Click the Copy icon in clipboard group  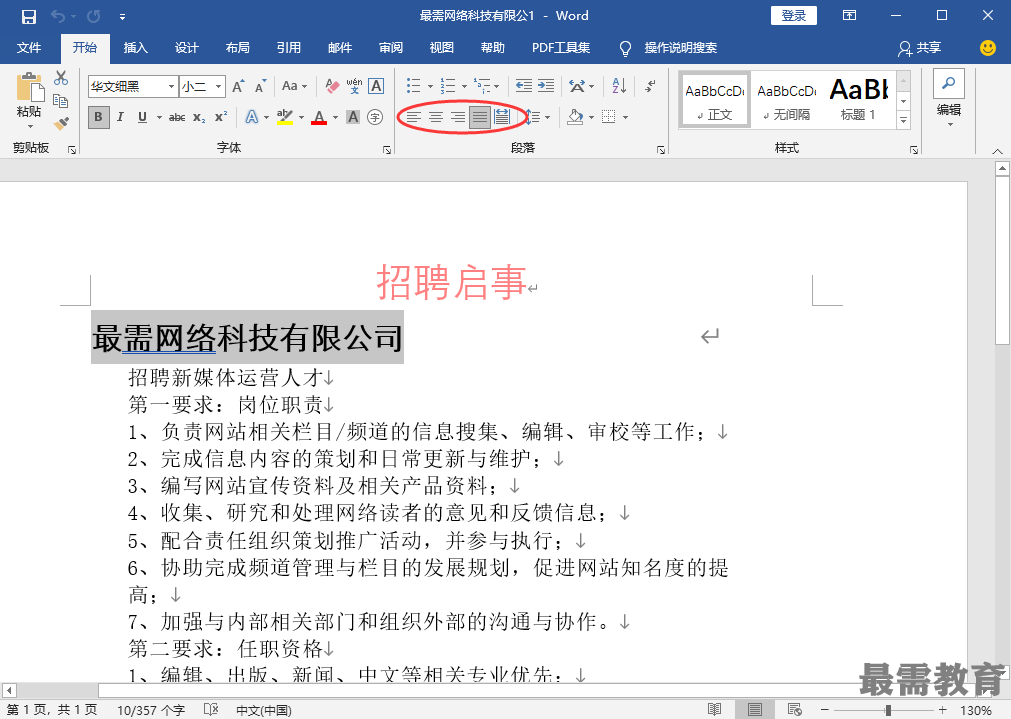click(61, 101)
